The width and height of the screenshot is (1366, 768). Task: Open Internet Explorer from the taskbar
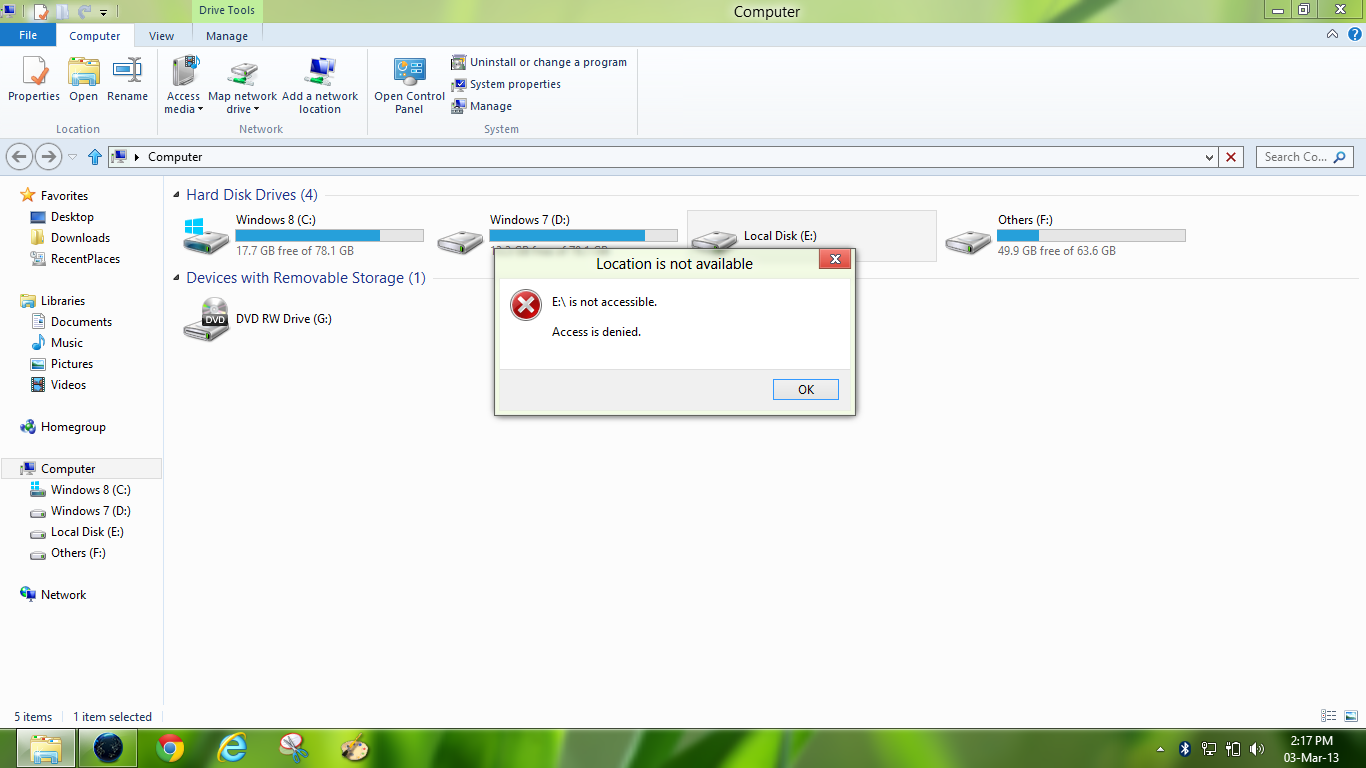232,748
